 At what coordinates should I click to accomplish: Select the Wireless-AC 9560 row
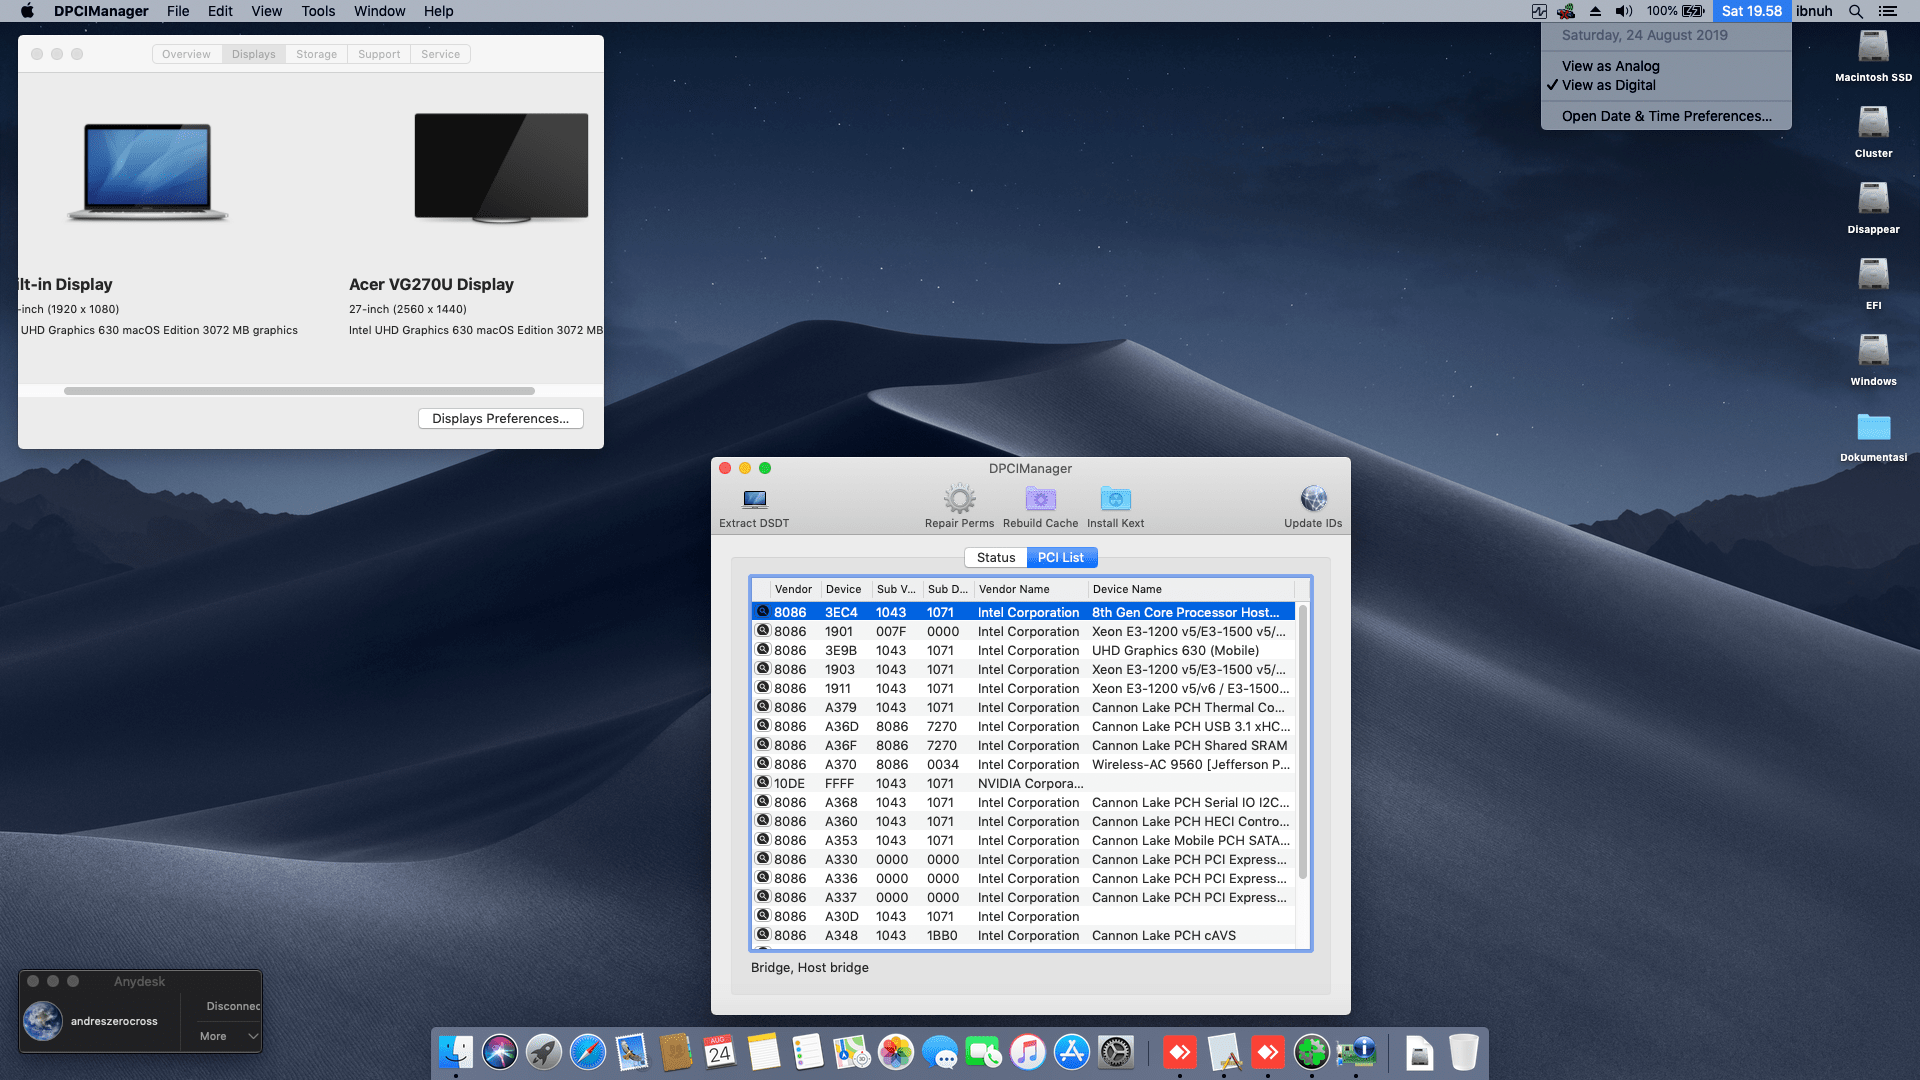(1023, 765)
